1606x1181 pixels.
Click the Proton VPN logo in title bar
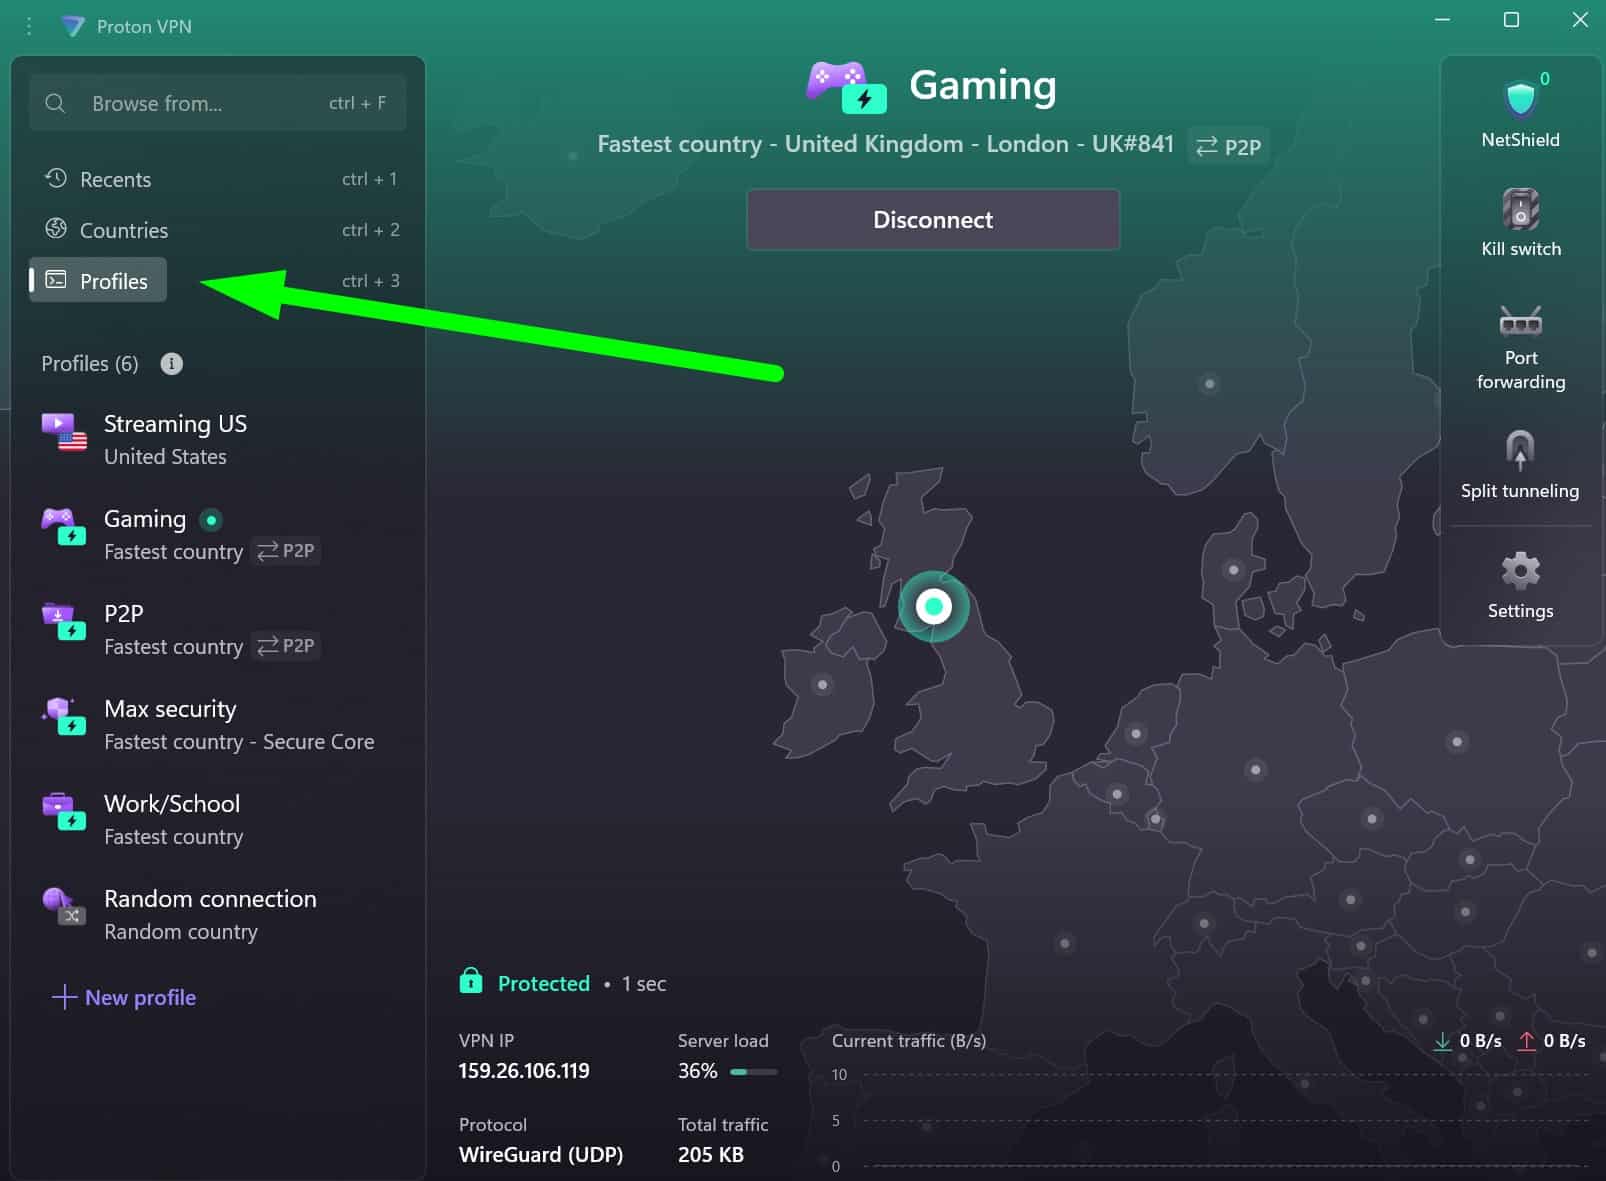72,26
